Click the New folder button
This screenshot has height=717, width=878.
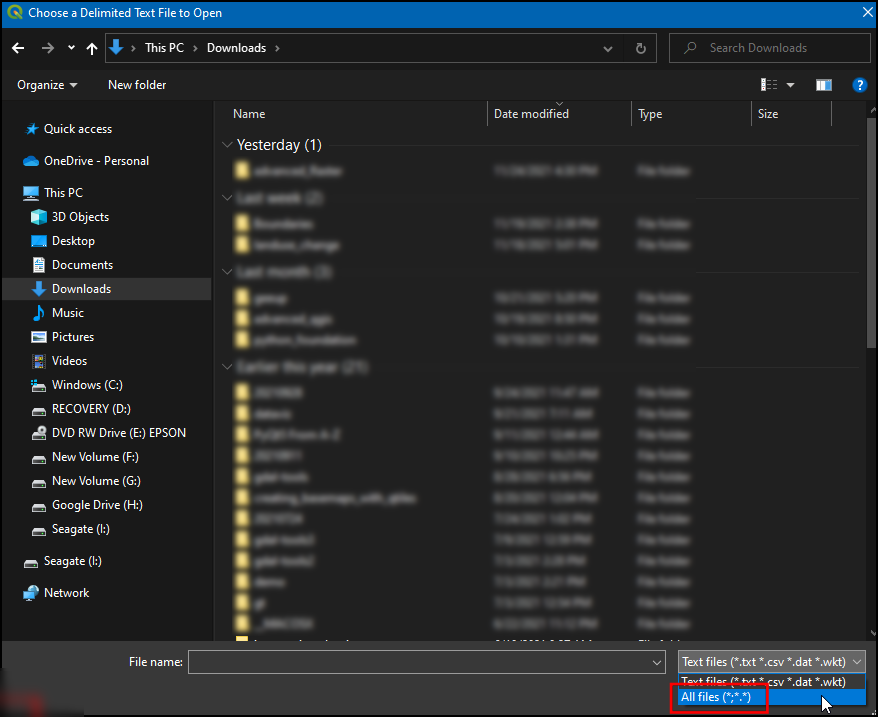(137, 85)
